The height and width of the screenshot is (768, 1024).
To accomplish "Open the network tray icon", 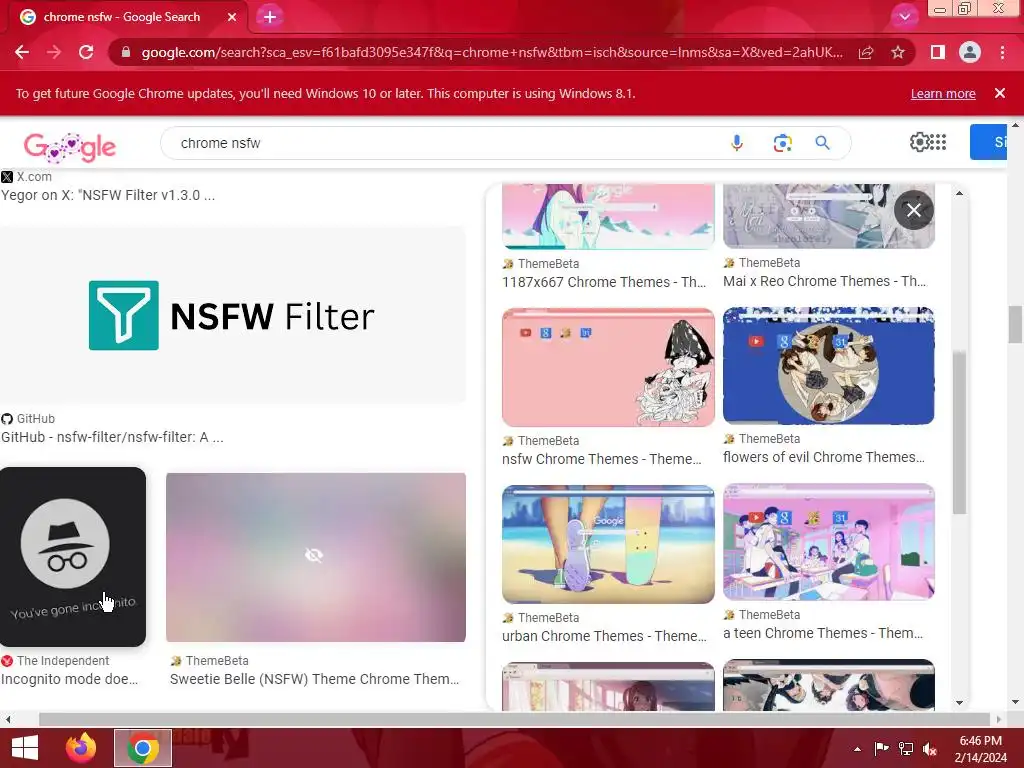I will (906, 749).
